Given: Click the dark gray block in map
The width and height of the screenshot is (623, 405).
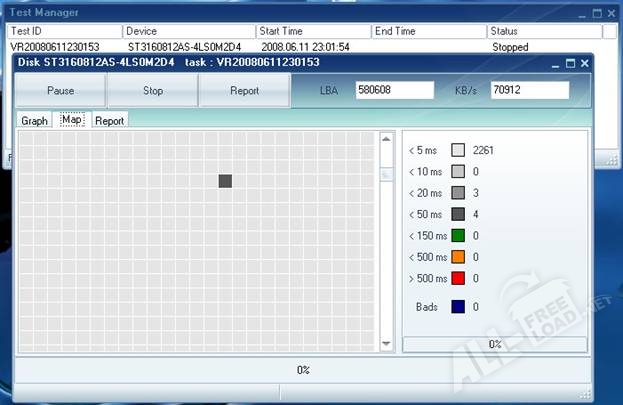Looking at the screenshot, I should tap(226, 181).
